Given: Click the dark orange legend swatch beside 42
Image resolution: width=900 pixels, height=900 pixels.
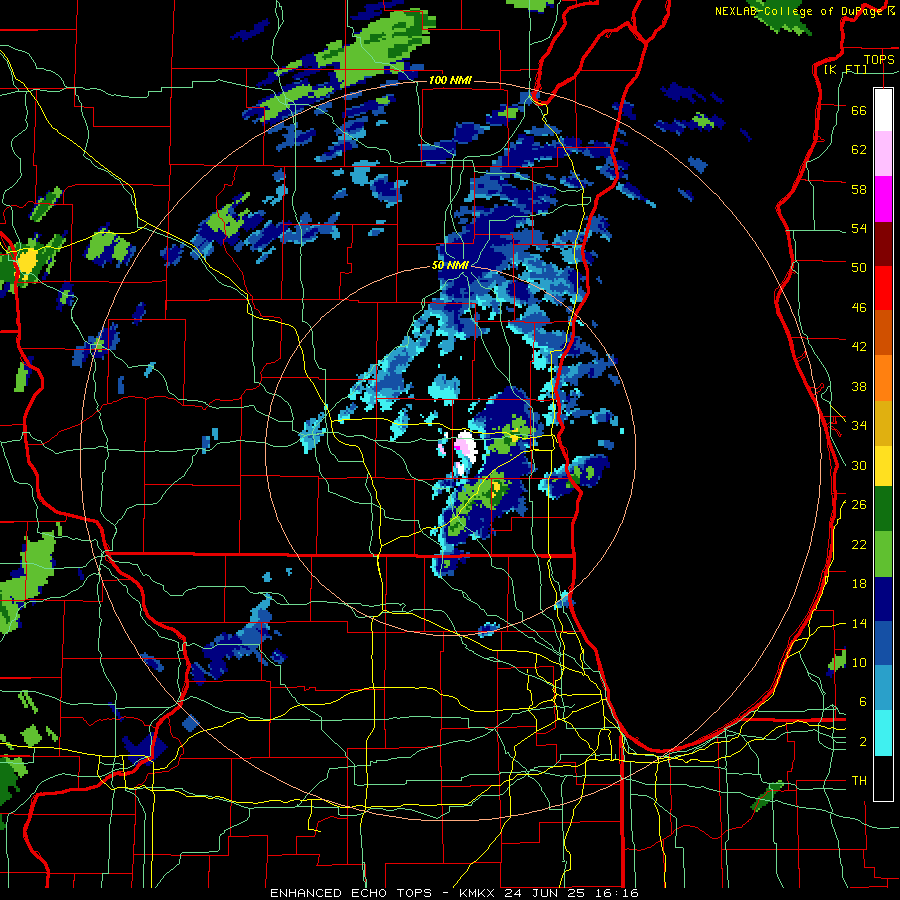Looking at the screenshot, I should [883, 332].
